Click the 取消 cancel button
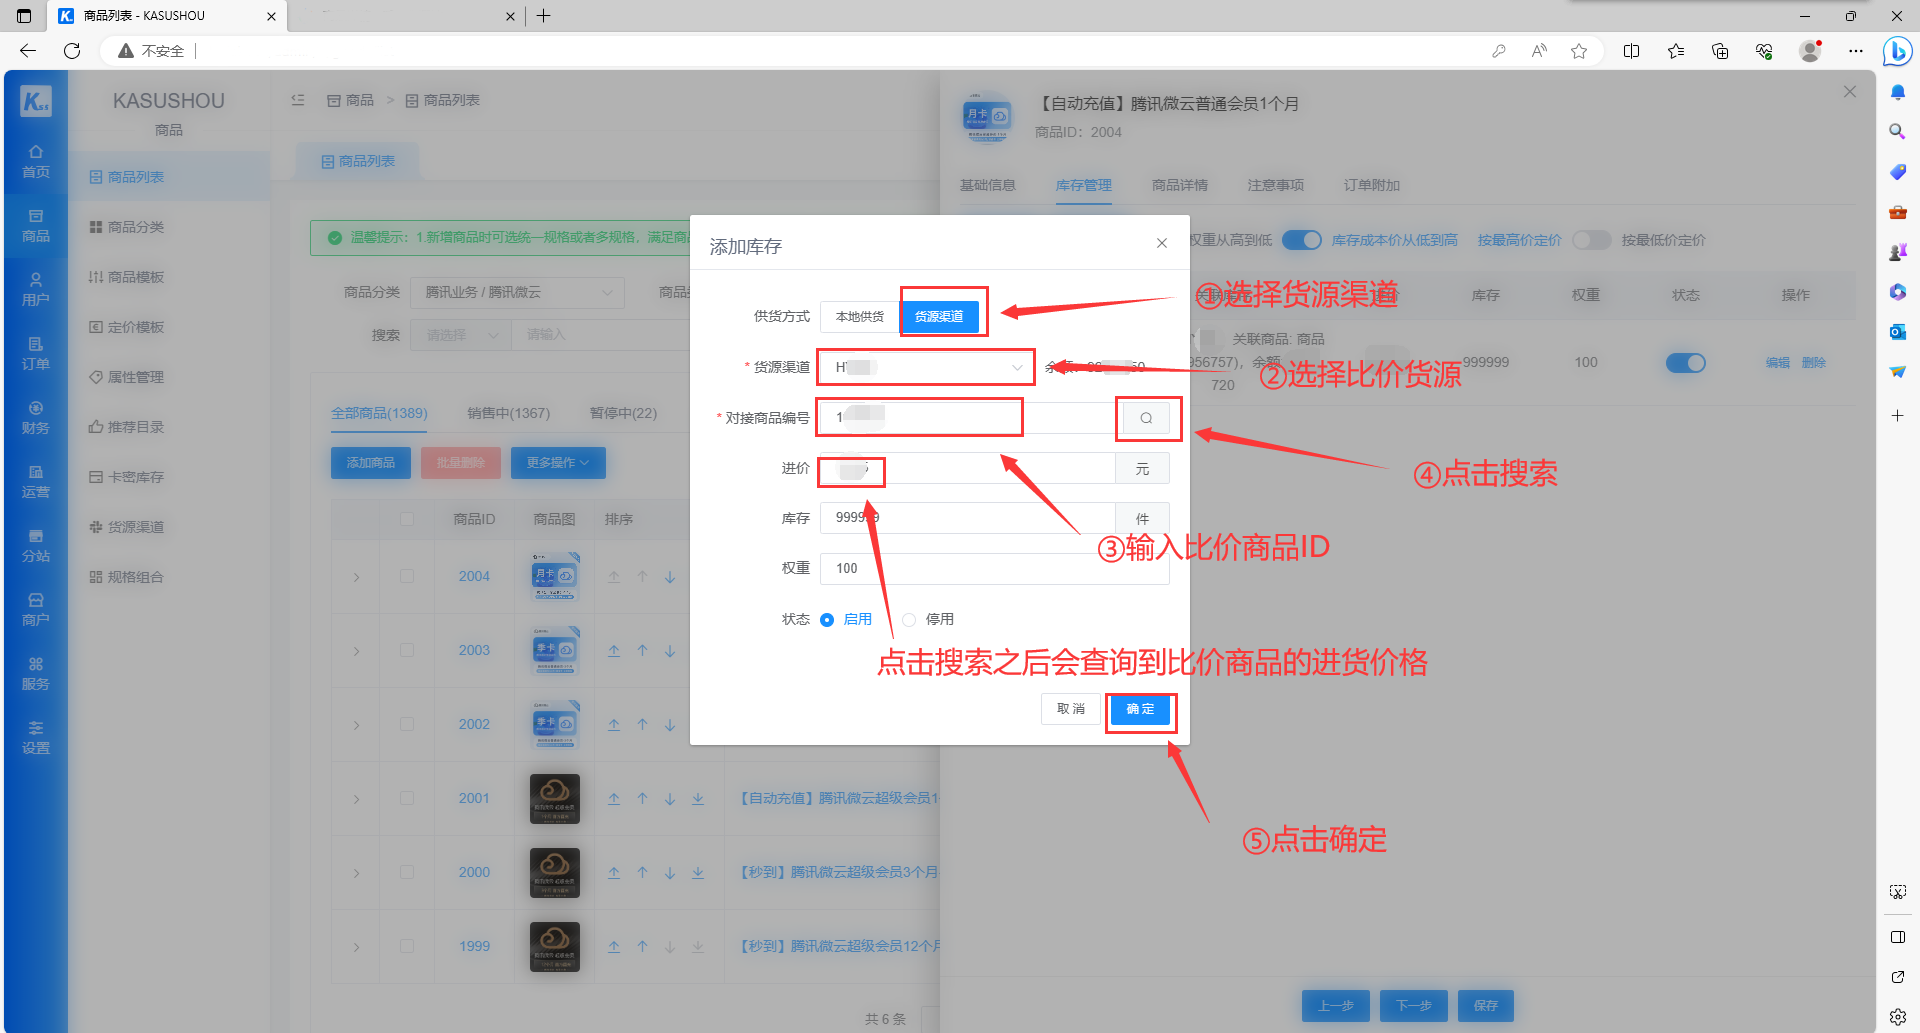 click(1071, 709)
